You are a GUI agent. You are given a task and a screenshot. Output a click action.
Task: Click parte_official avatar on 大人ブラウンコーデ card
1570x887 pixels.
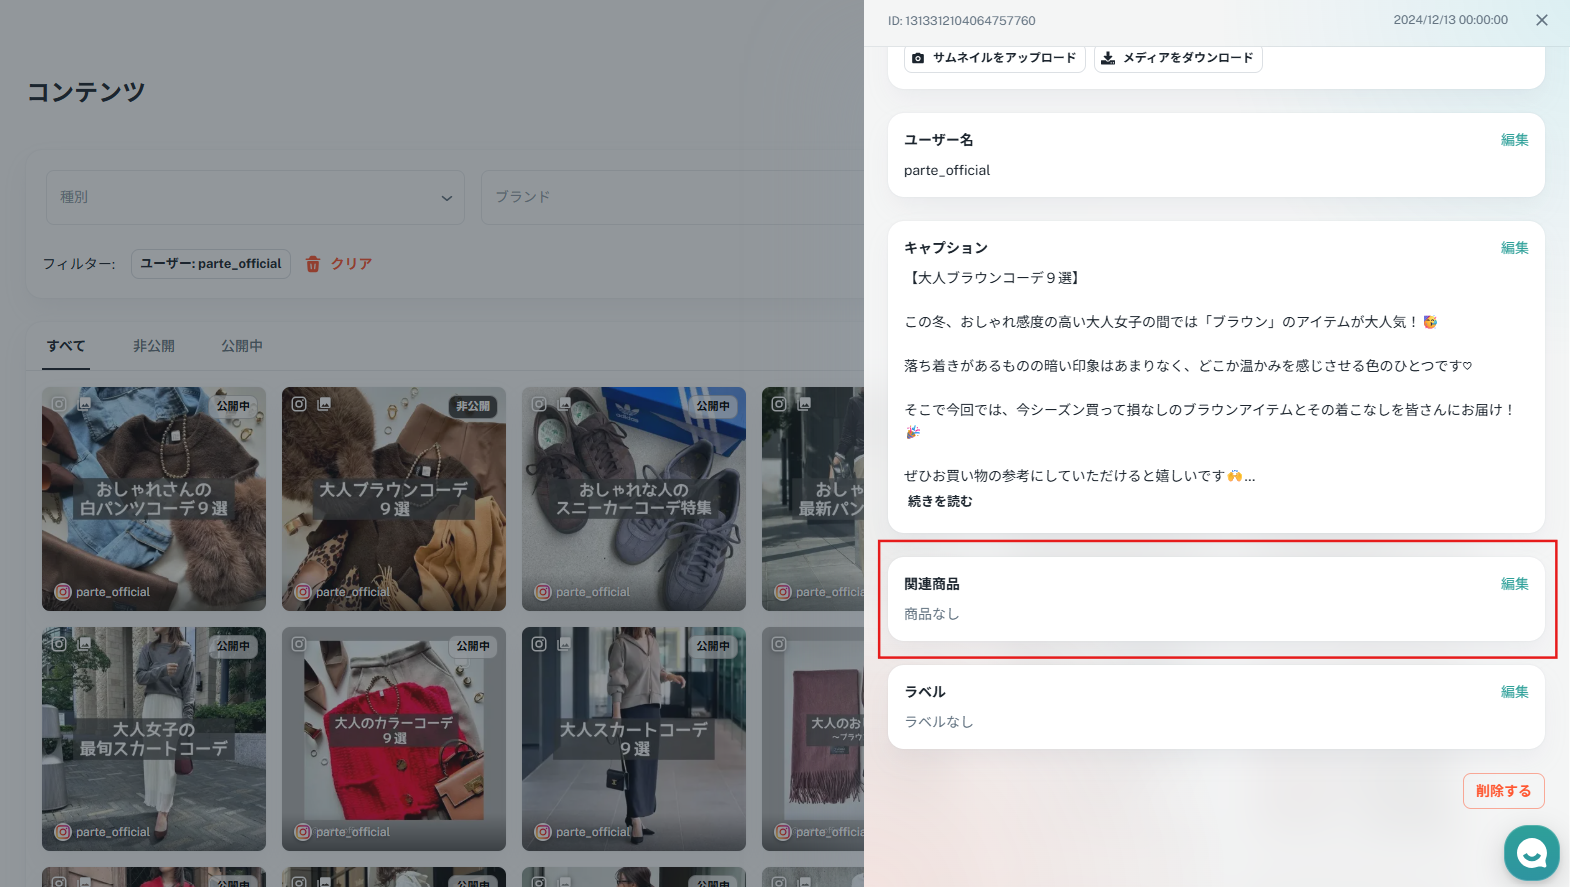pyautogui.click(x=303, y=592)
